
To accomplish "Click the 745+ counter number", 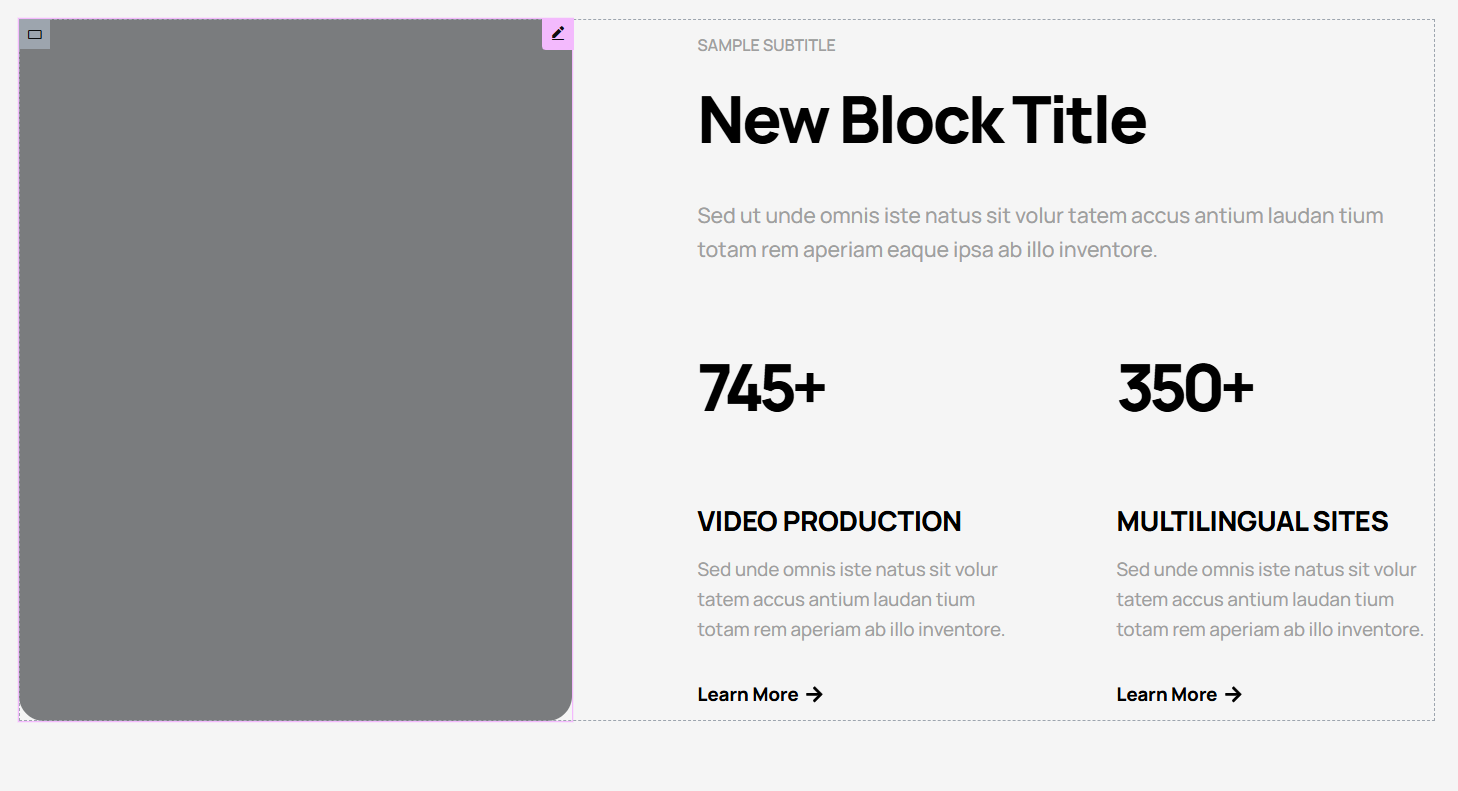I will (x=761, y=388).
